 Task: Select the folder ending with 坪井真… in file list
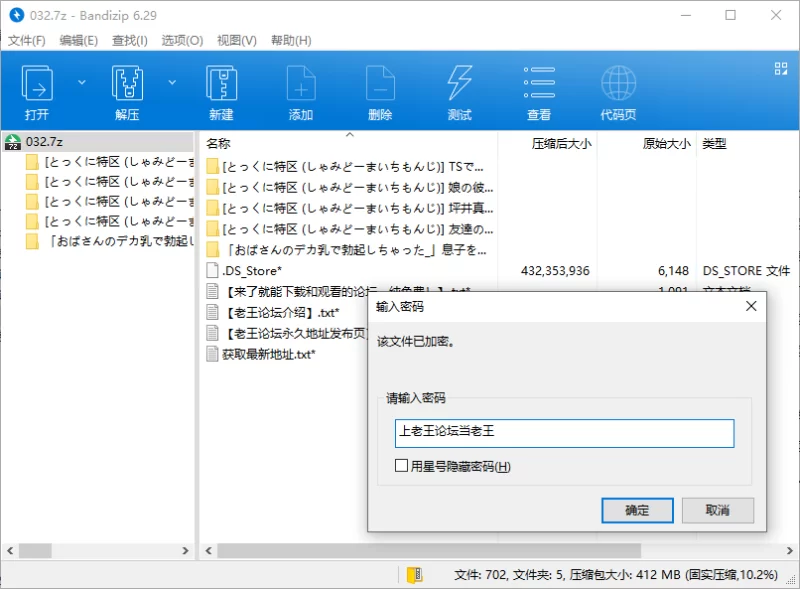tap(352, 208)
